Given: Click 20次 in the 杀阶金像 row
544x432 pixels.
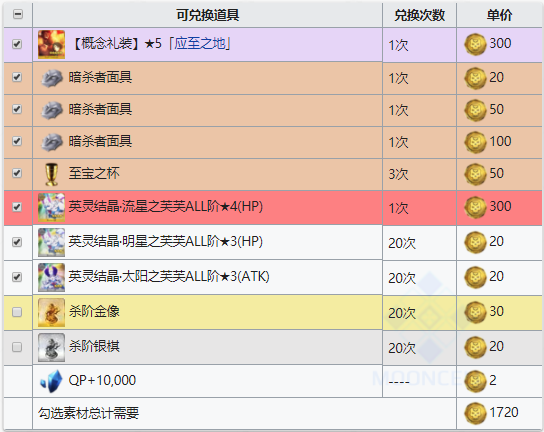Looking at the screenshot, I should (402, 313).
